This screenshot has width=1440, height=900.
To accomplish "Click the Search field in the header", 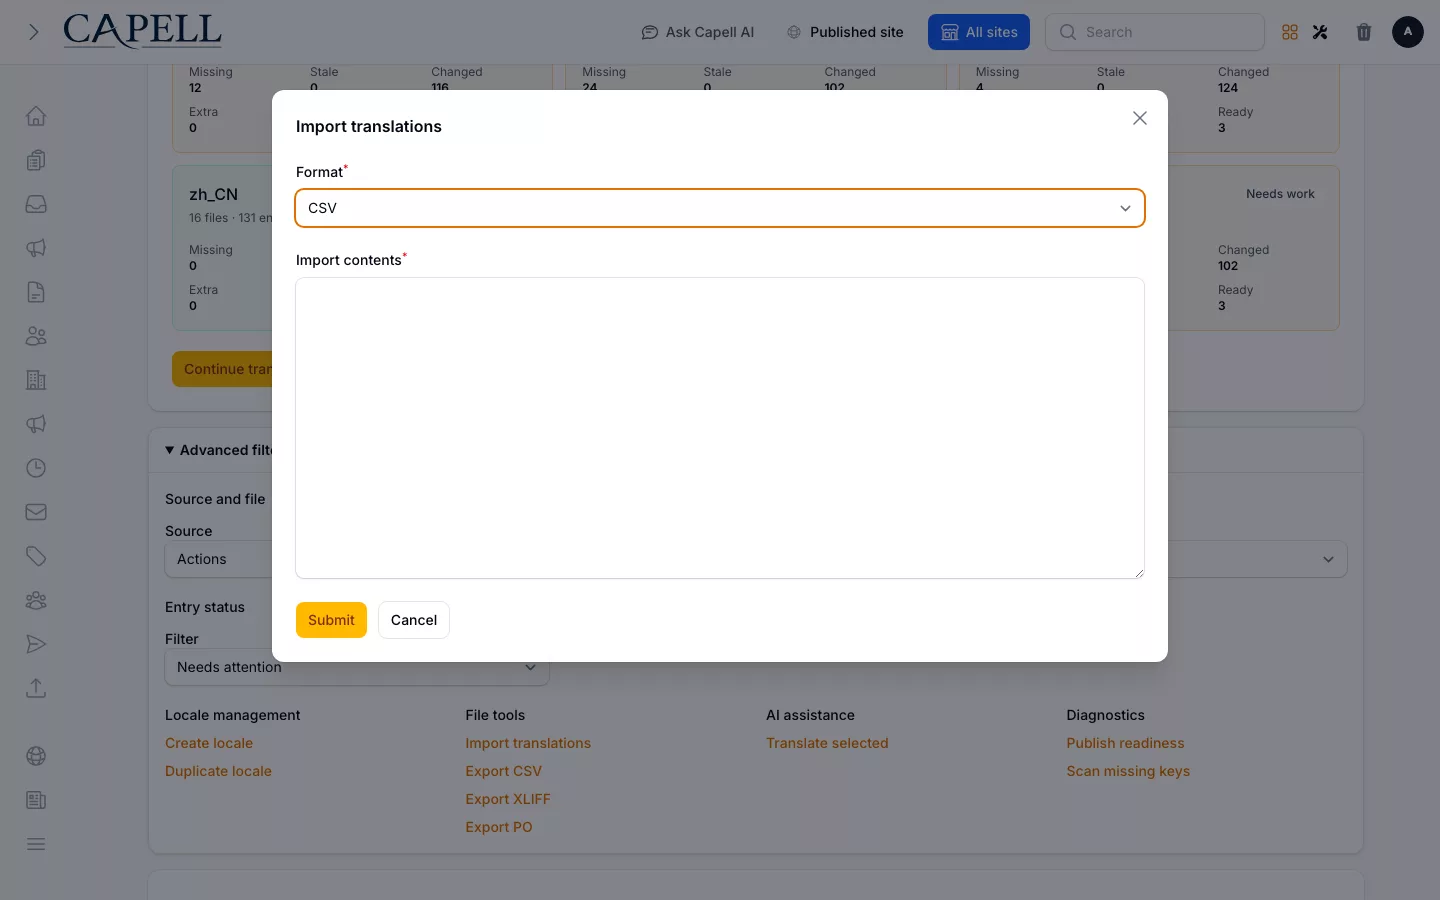I will (x=1155, y=32).
